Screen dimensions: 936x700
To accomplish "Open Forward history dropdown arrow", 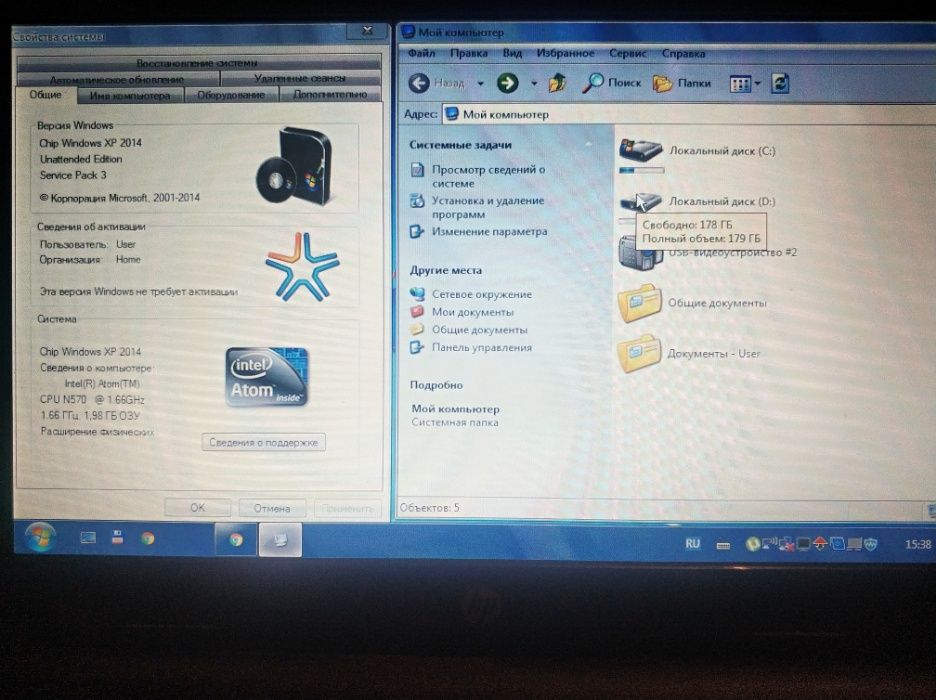I will (x=534, y=84).
